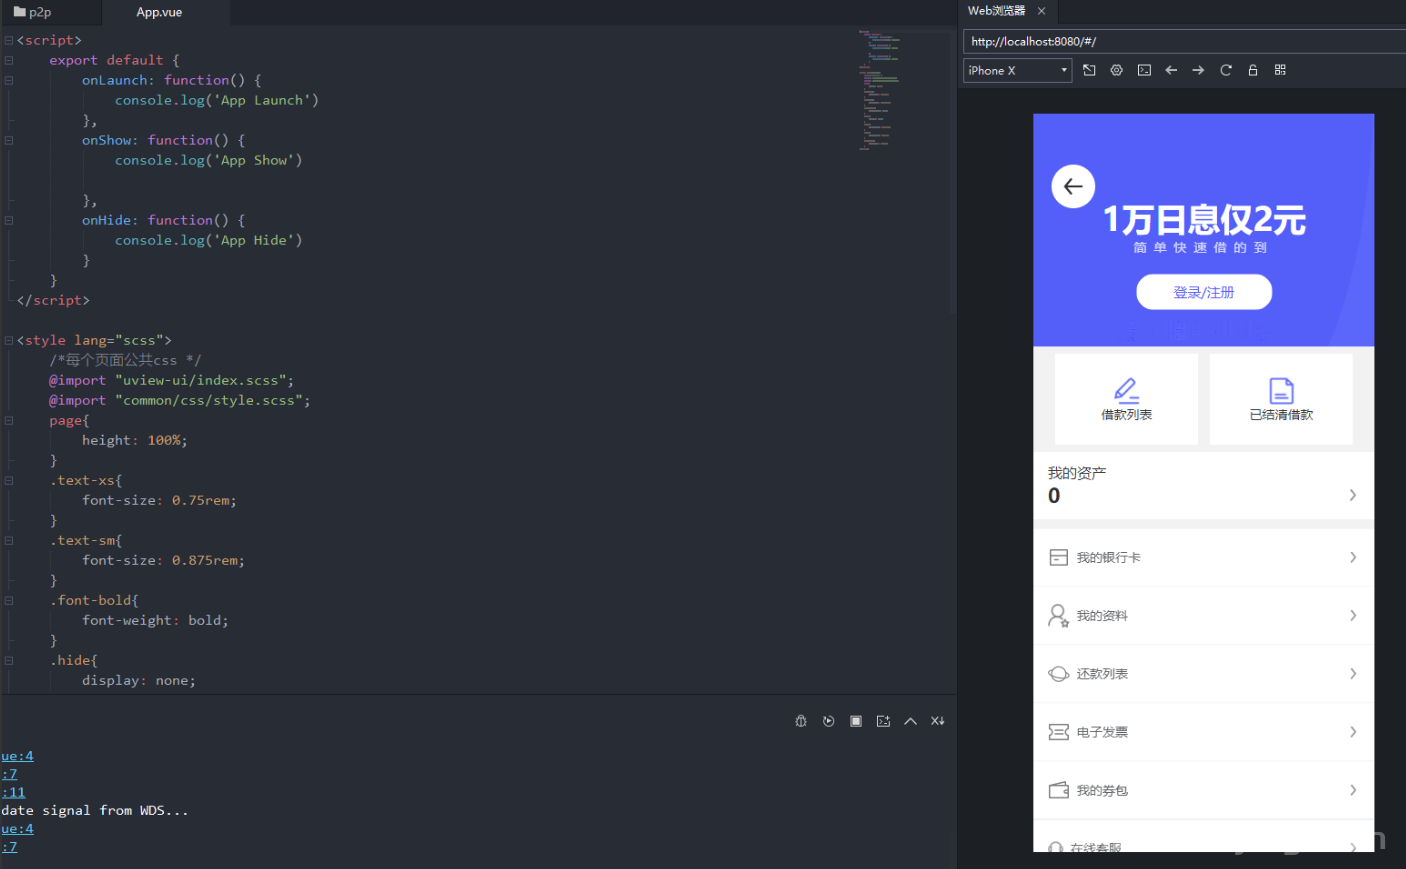Select the p2p project tab
The image size is (1406, 869).
click(40, 13)
